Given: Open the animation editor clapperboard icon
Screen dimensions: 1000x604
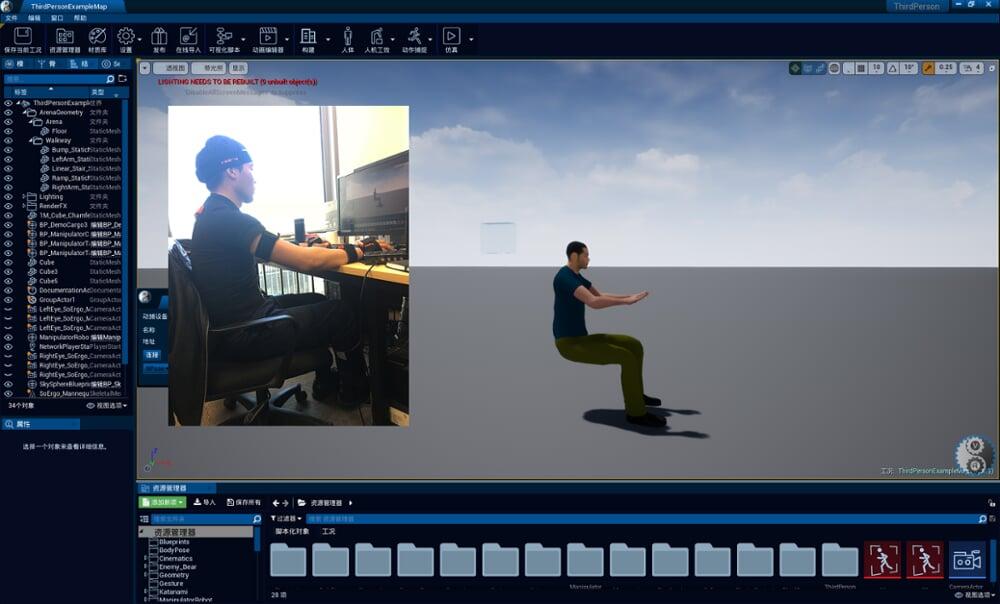Looking at the screenshot, I should 268,37.
